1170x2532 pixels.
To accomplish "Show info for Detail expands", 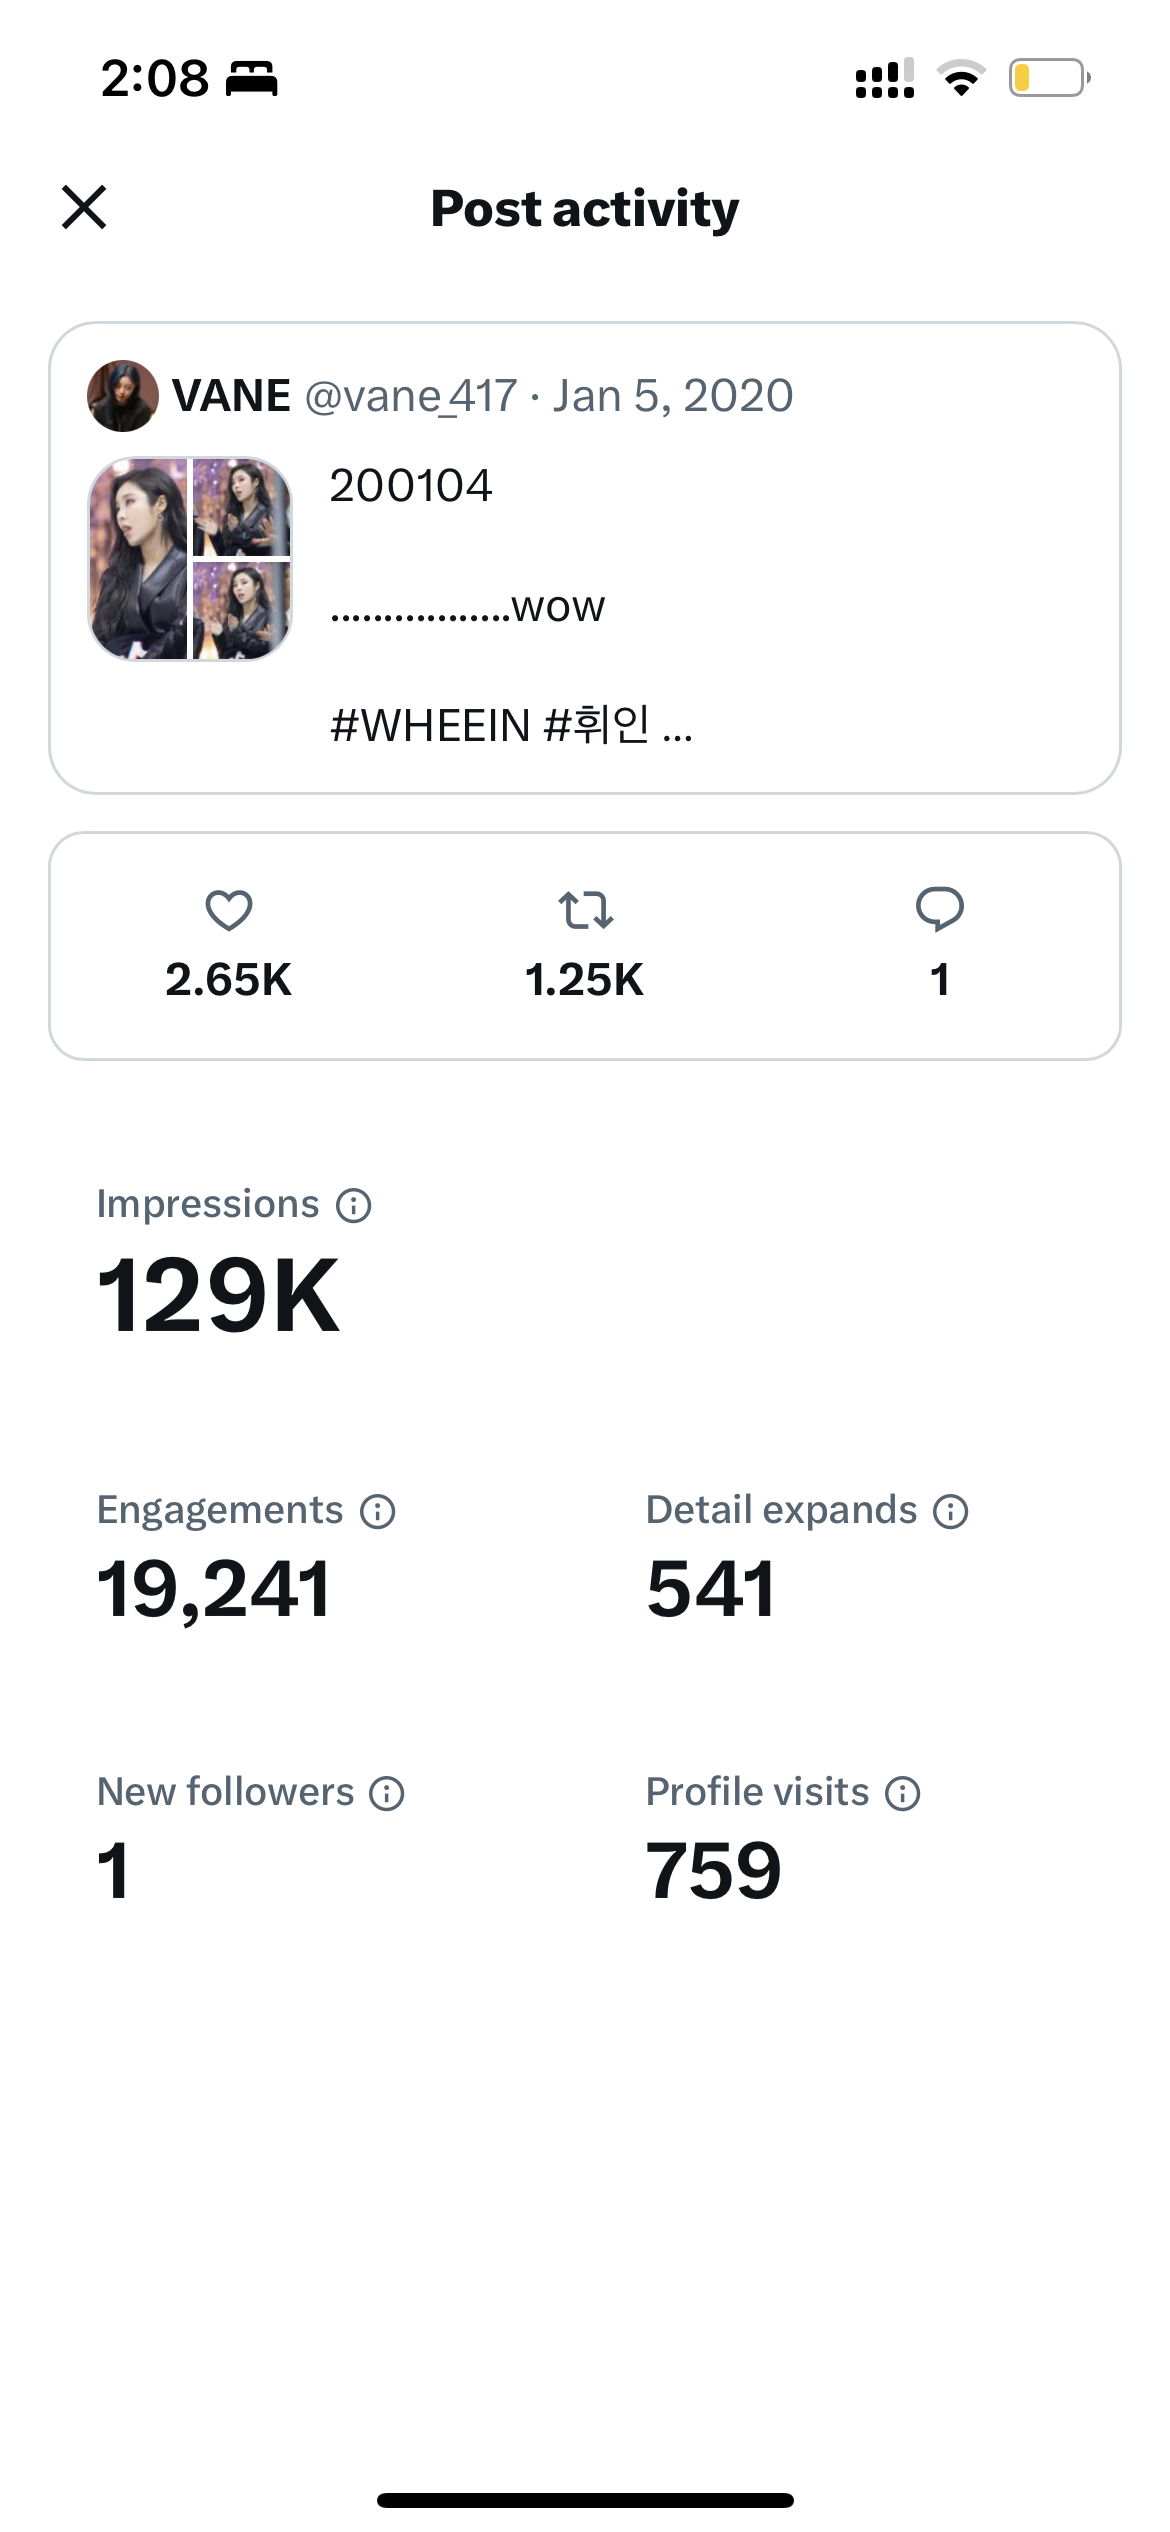I will tap(951, 1512).
